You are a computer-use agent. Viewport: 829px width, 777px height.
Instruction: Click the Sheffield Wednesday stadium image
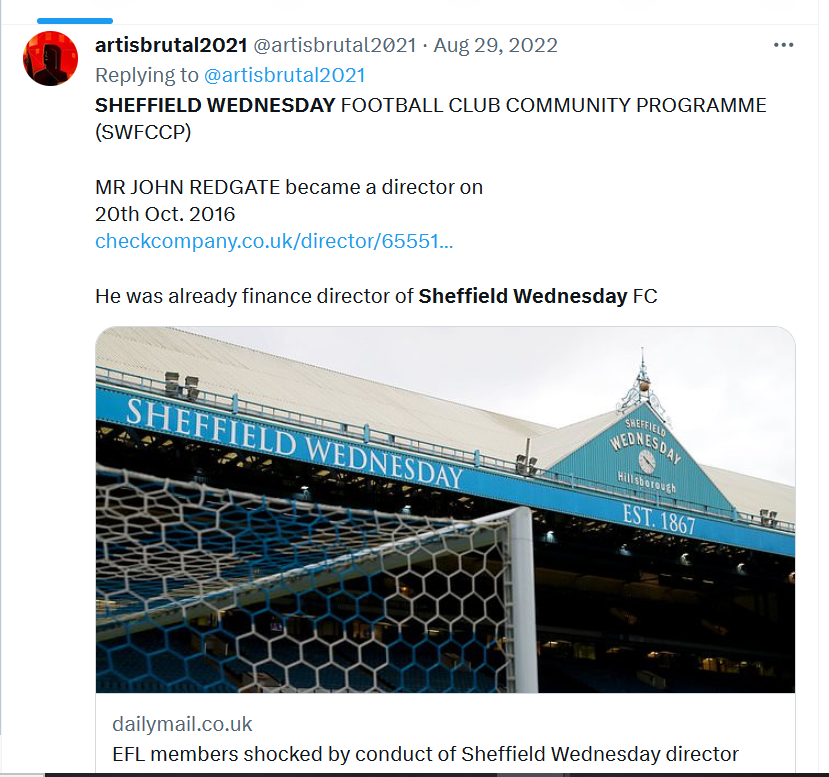445,510
